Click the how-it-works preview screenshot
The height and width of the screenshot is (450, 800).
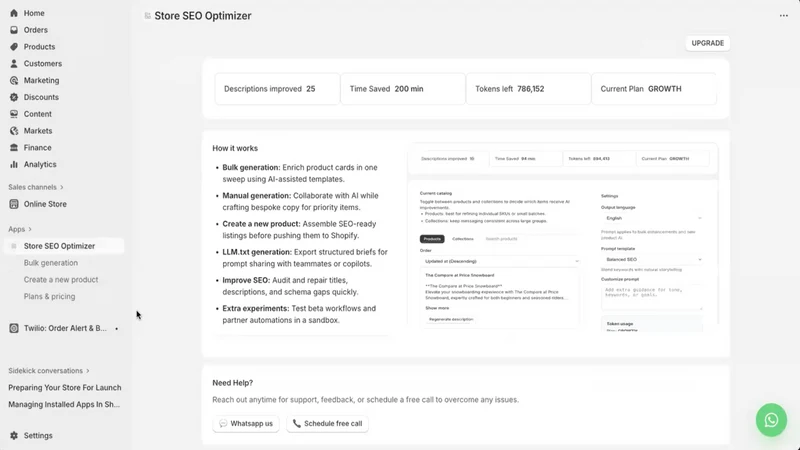coord(563,237)
